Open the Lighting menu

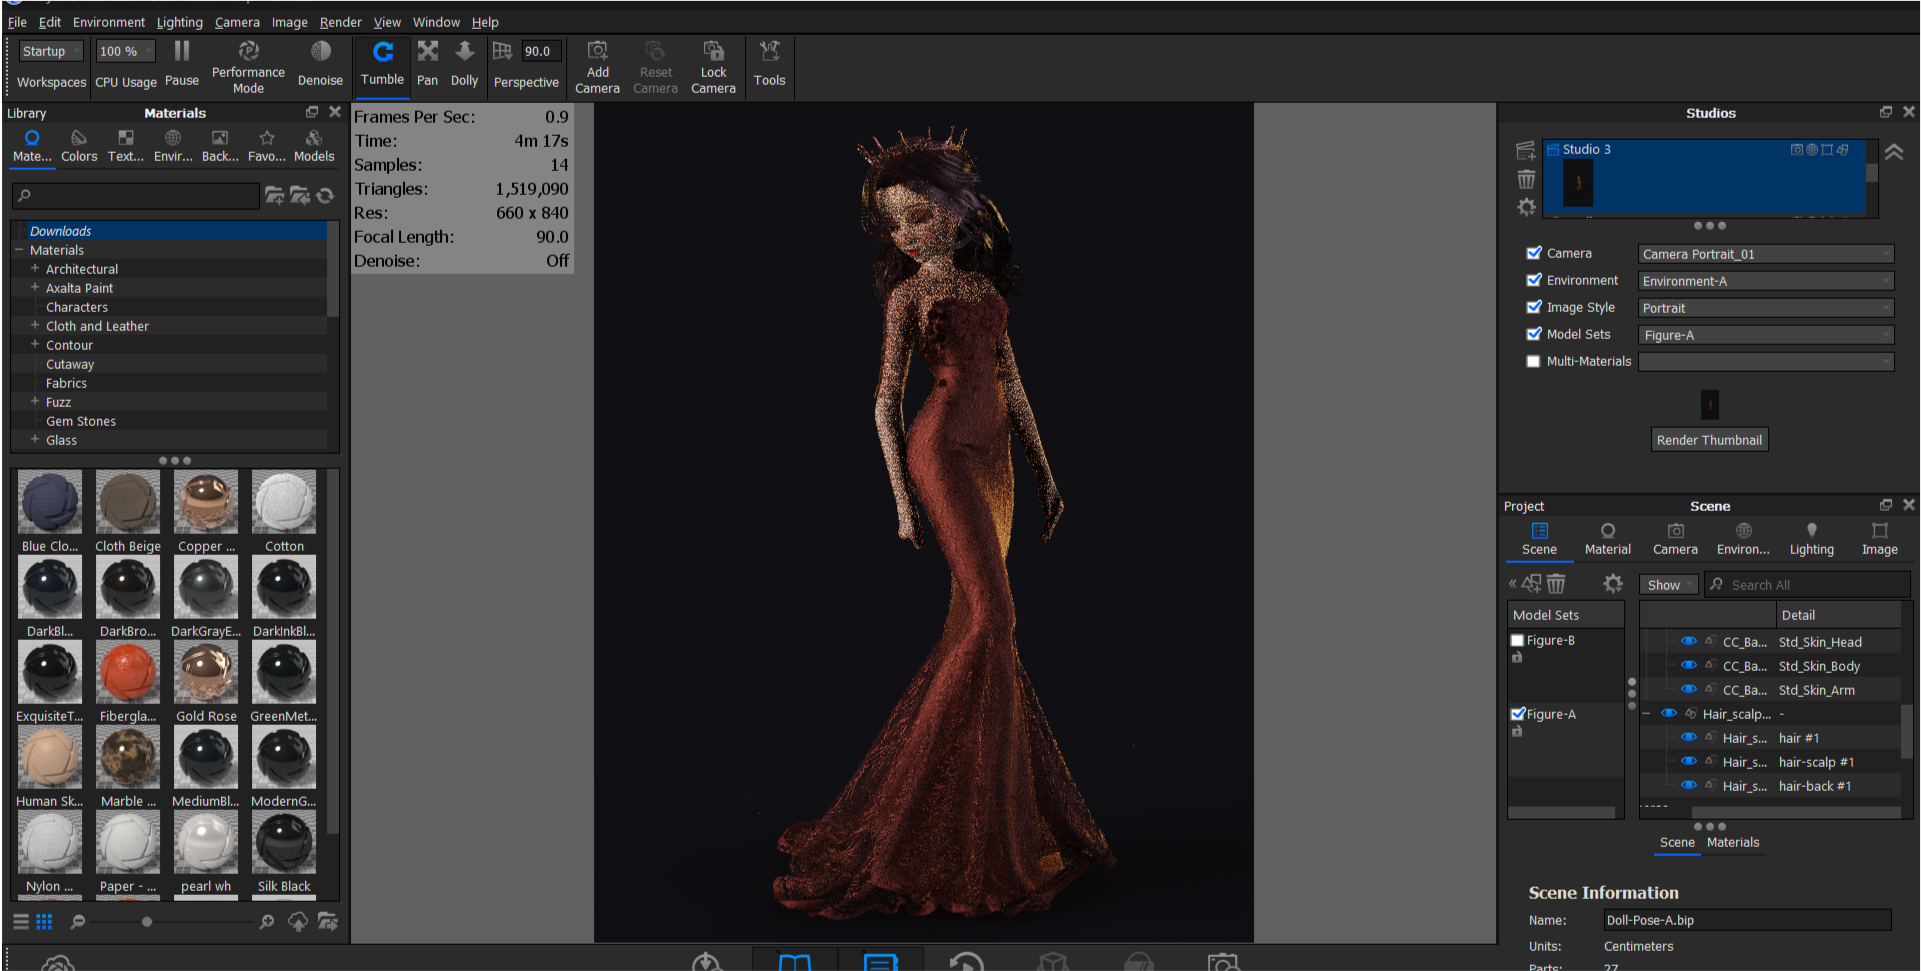click(180, 22)
